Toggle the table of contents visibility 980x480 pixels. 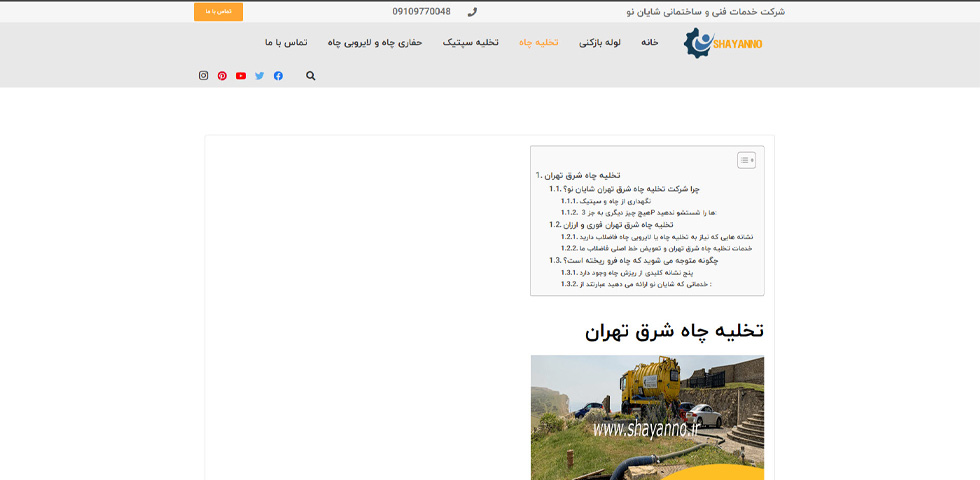(x=746, y=160)
